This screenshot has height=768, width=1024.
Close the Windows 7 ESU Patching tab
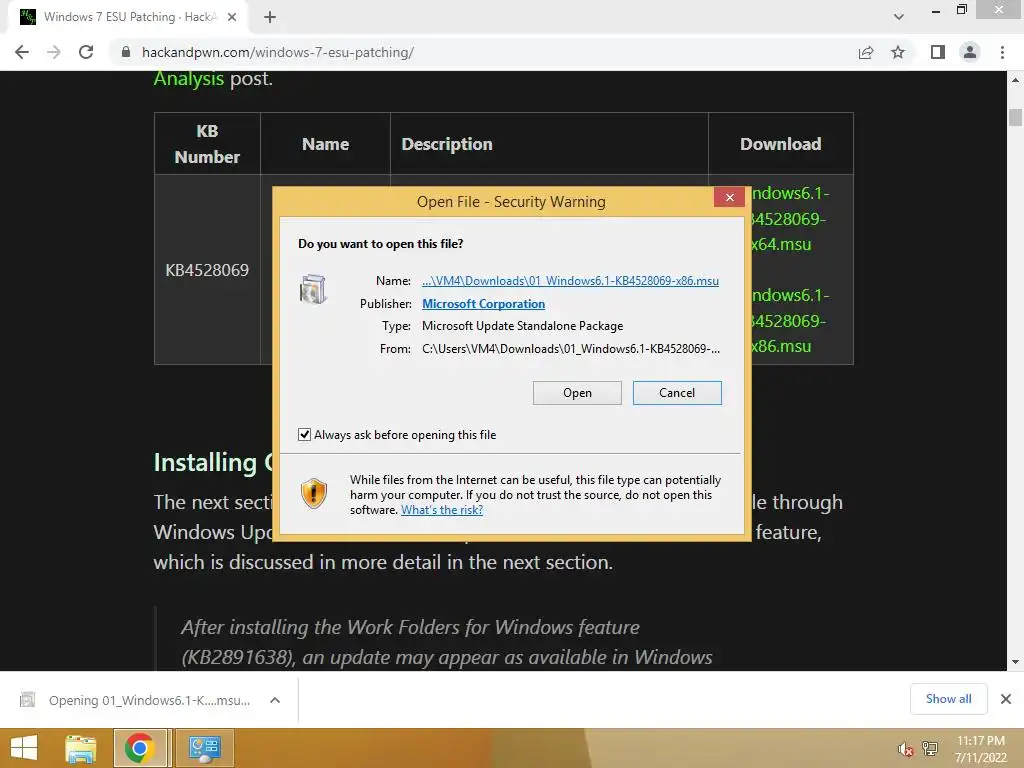[x=232, y=17]
